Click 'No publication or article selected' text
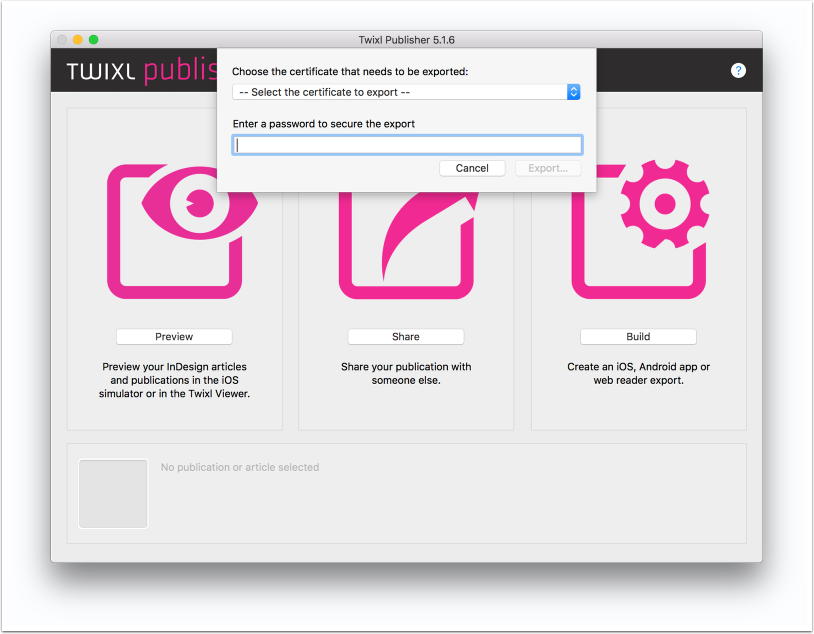Viewport: 814px width, 634px height. (240, 467)
